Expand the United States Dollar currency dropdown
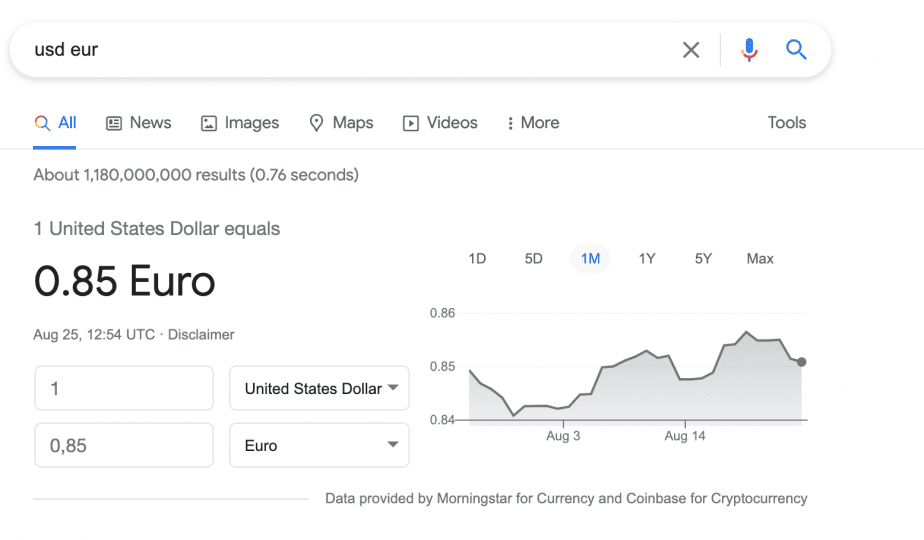 point(319,388)
